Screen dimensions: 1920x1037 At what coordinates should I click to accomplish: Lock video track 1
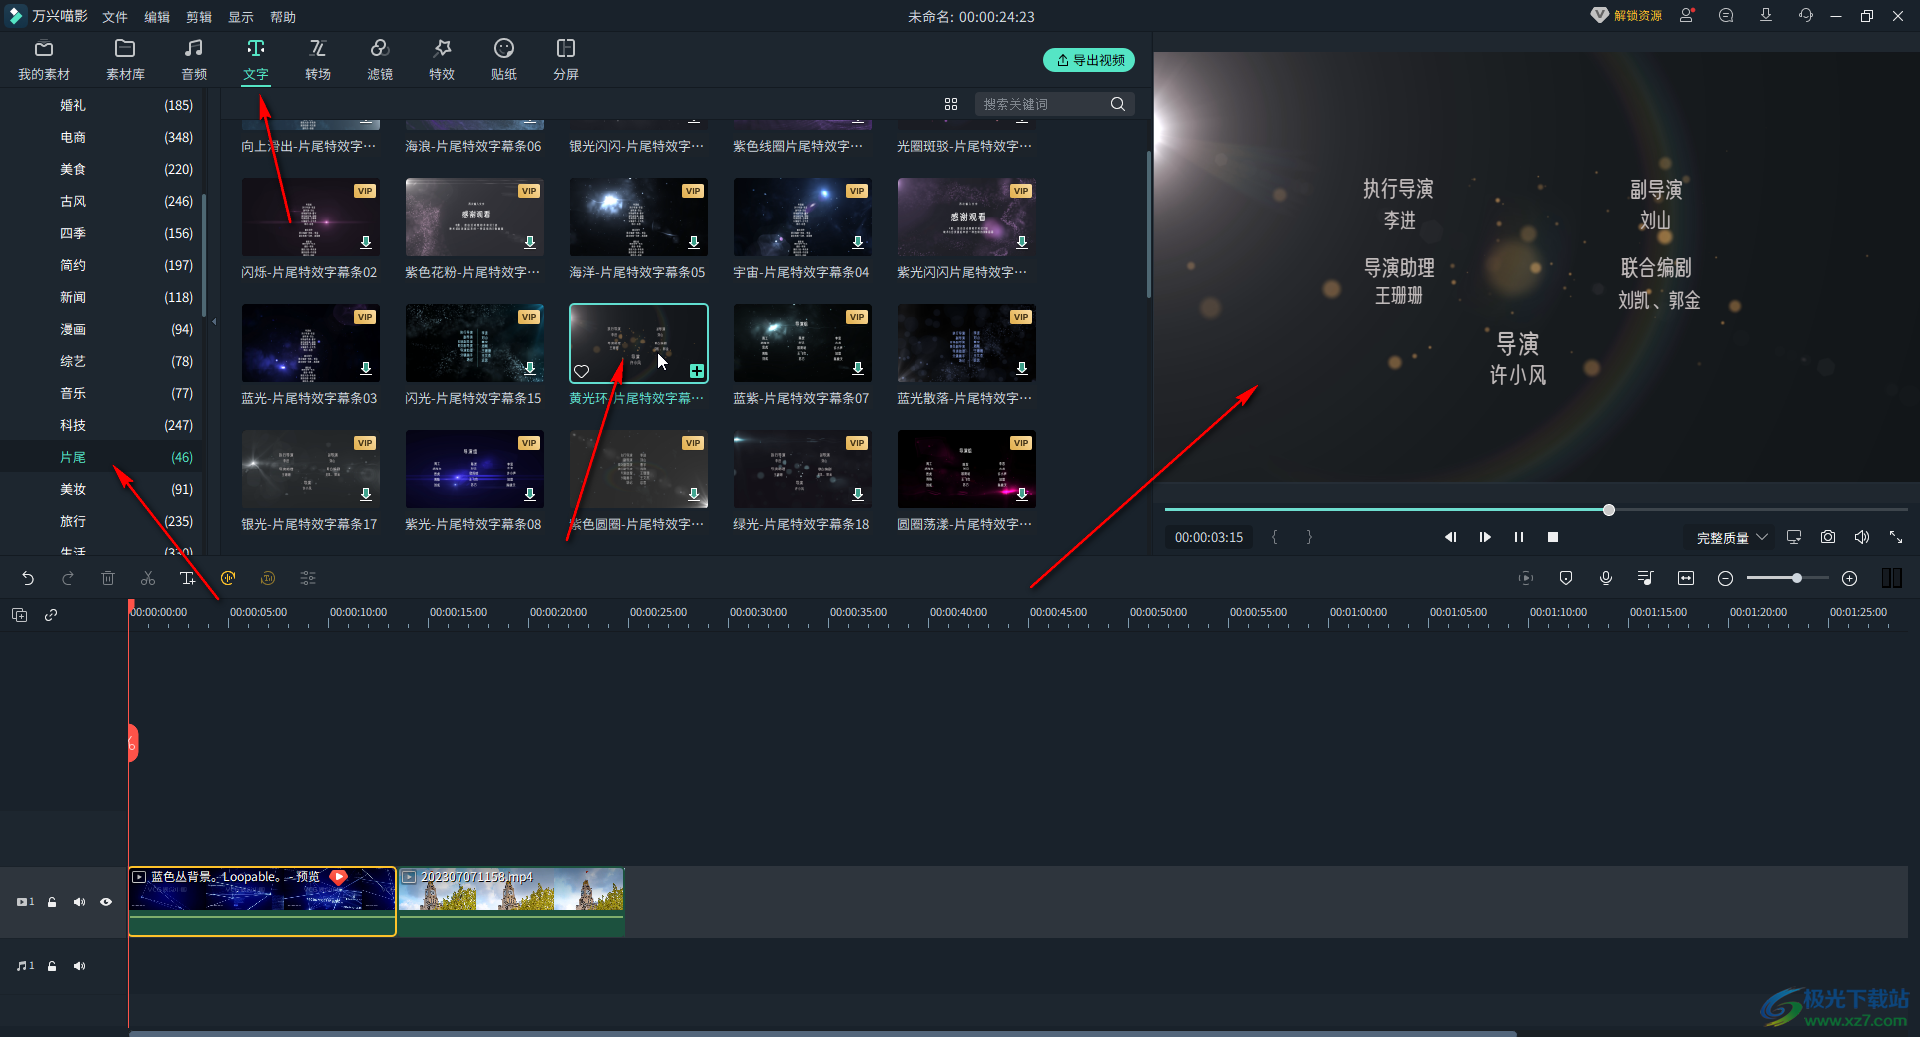tap(52, 902)
